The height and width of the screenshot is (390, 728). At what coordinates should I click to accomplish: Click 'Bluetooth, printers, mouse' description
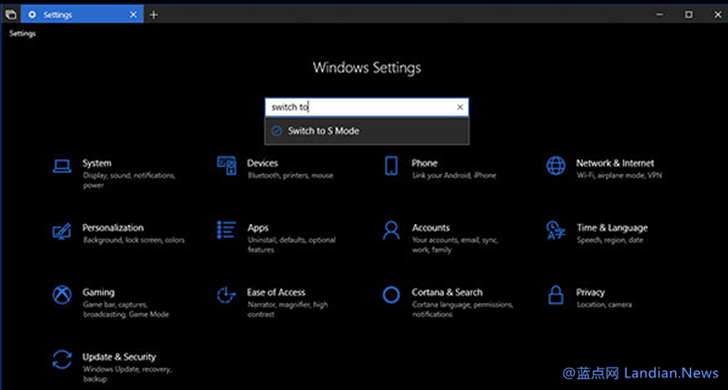click(x=290, y=176)
